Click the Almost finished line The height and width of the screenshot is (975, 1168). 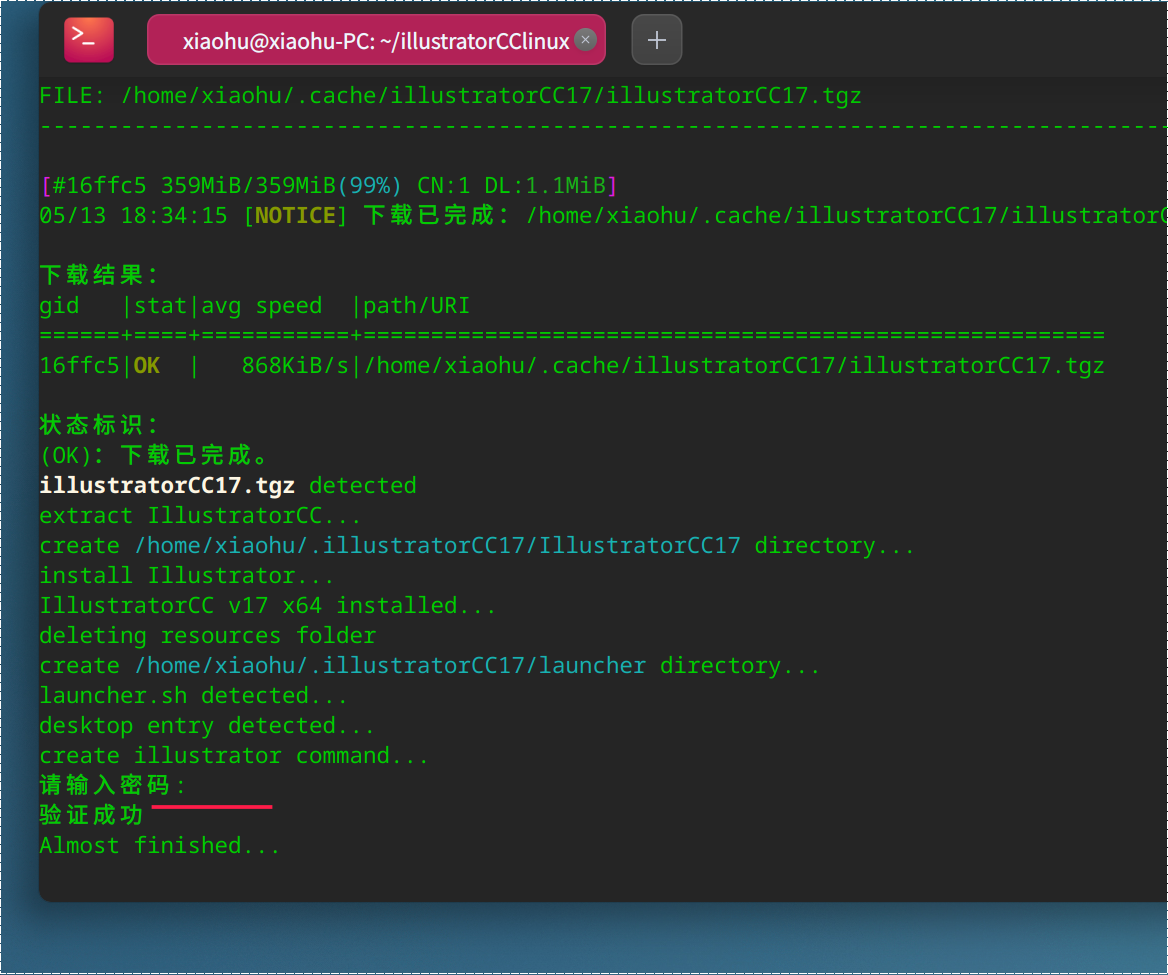click(160, 845)
